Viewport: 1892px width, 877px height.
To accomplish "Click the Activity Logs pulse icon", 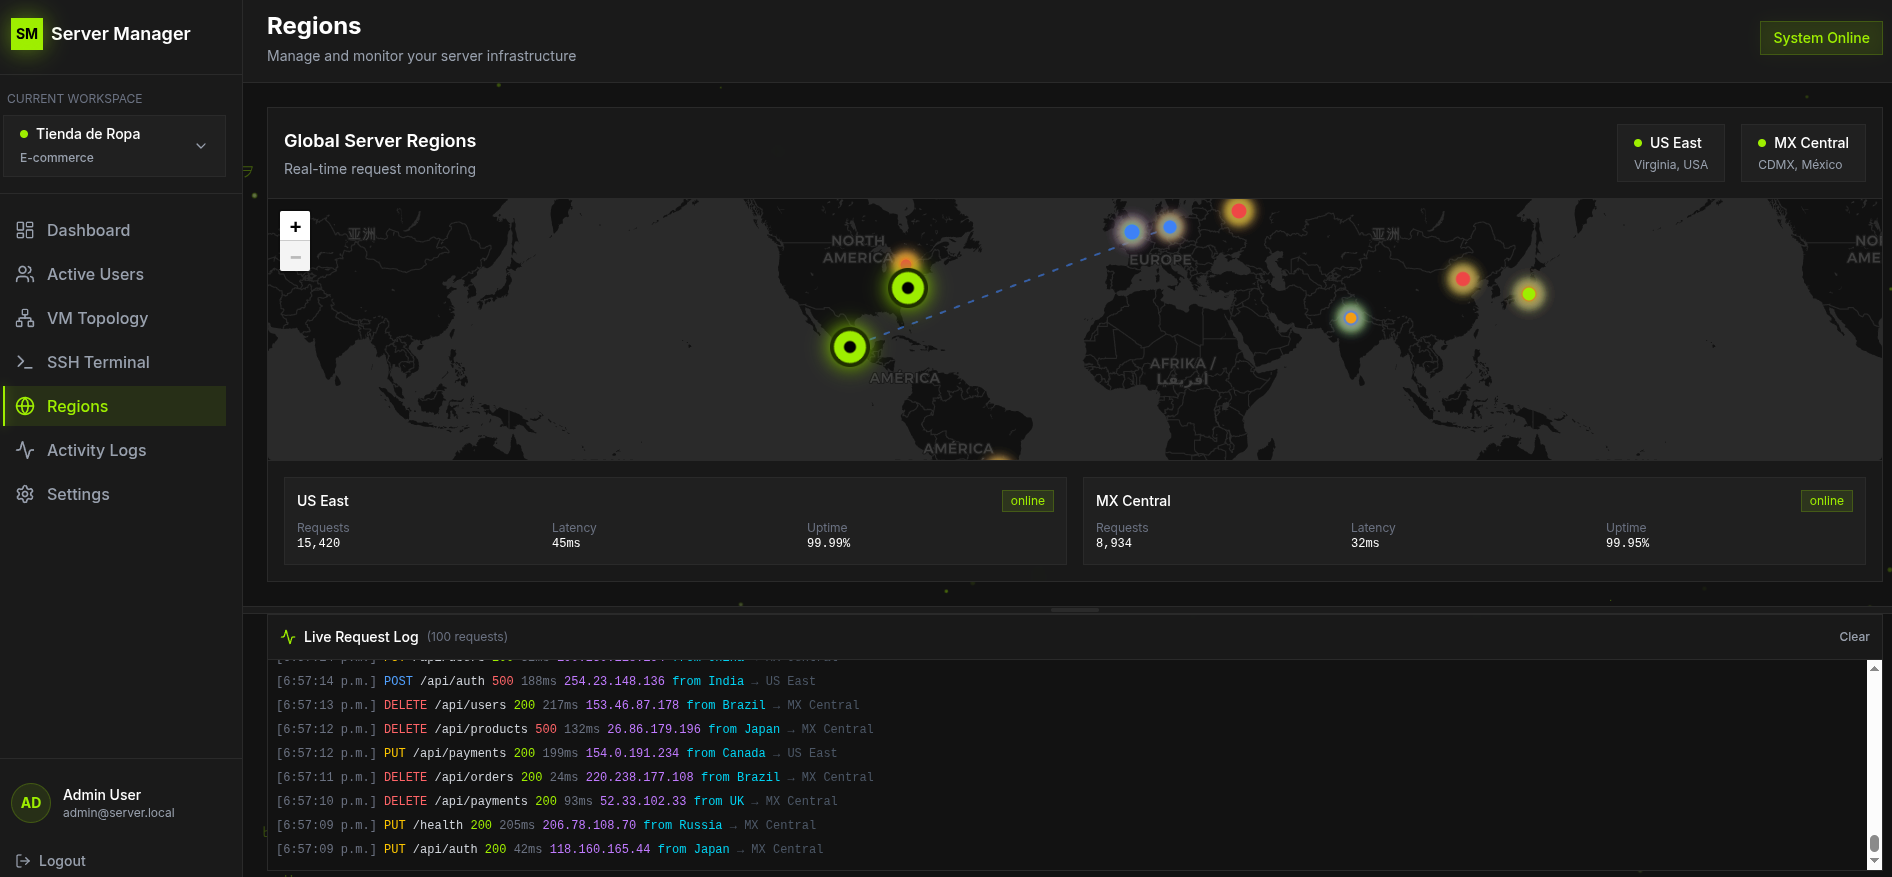I will [25, 450].
